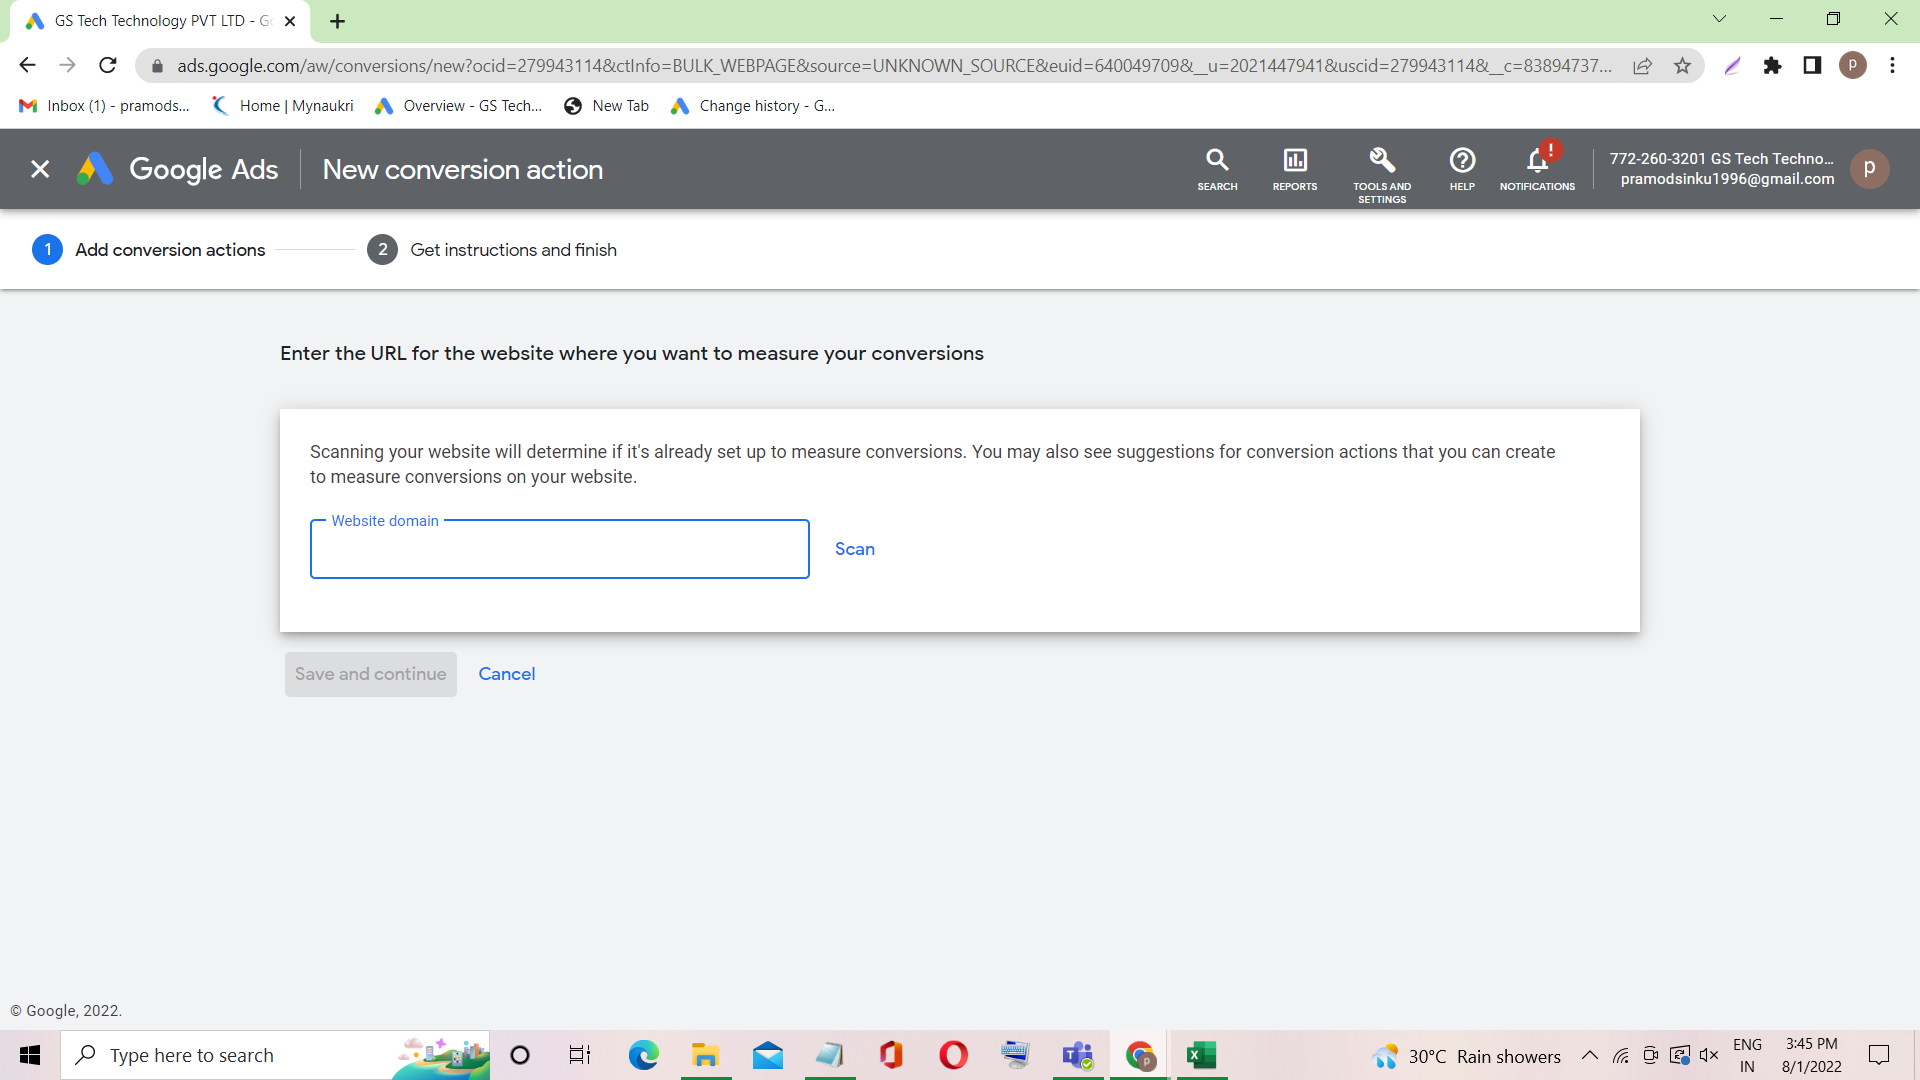
Task: Click the Cancel button
Action: click(x=506, y=674)
